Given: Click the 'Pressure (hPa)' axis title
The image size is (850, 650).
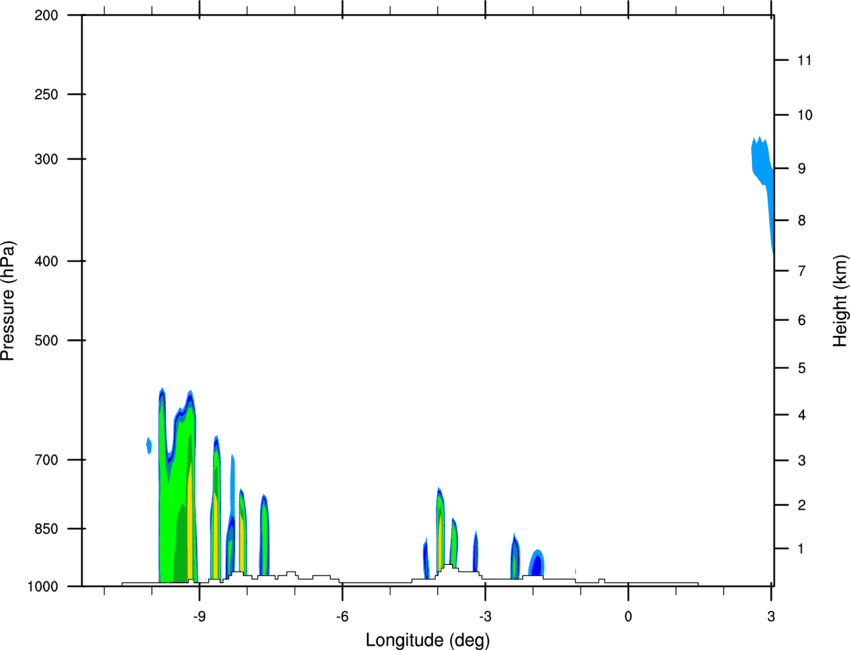Looking at the screenshot, I should click(8, 301).
